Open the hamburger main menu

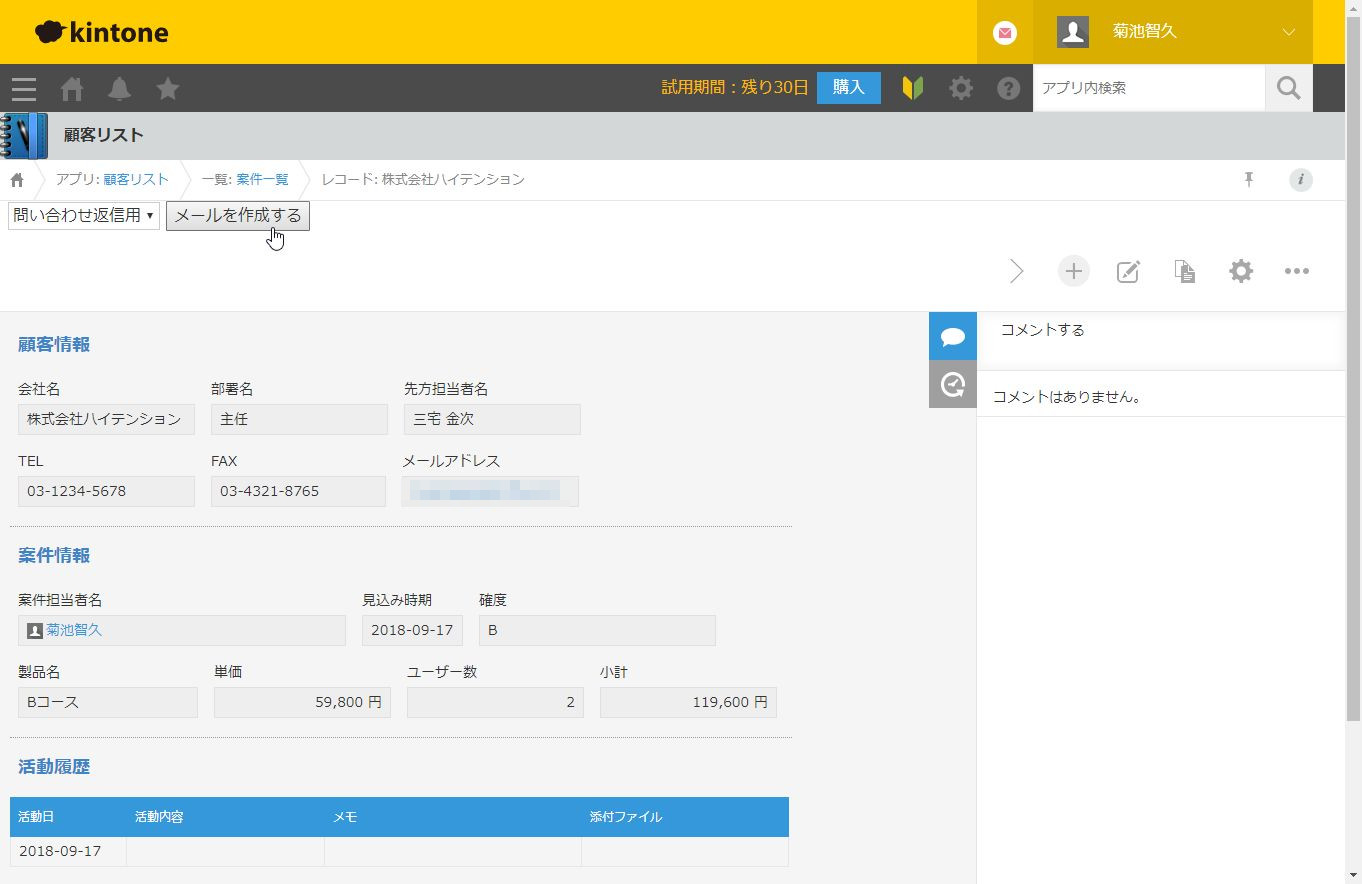24,89
